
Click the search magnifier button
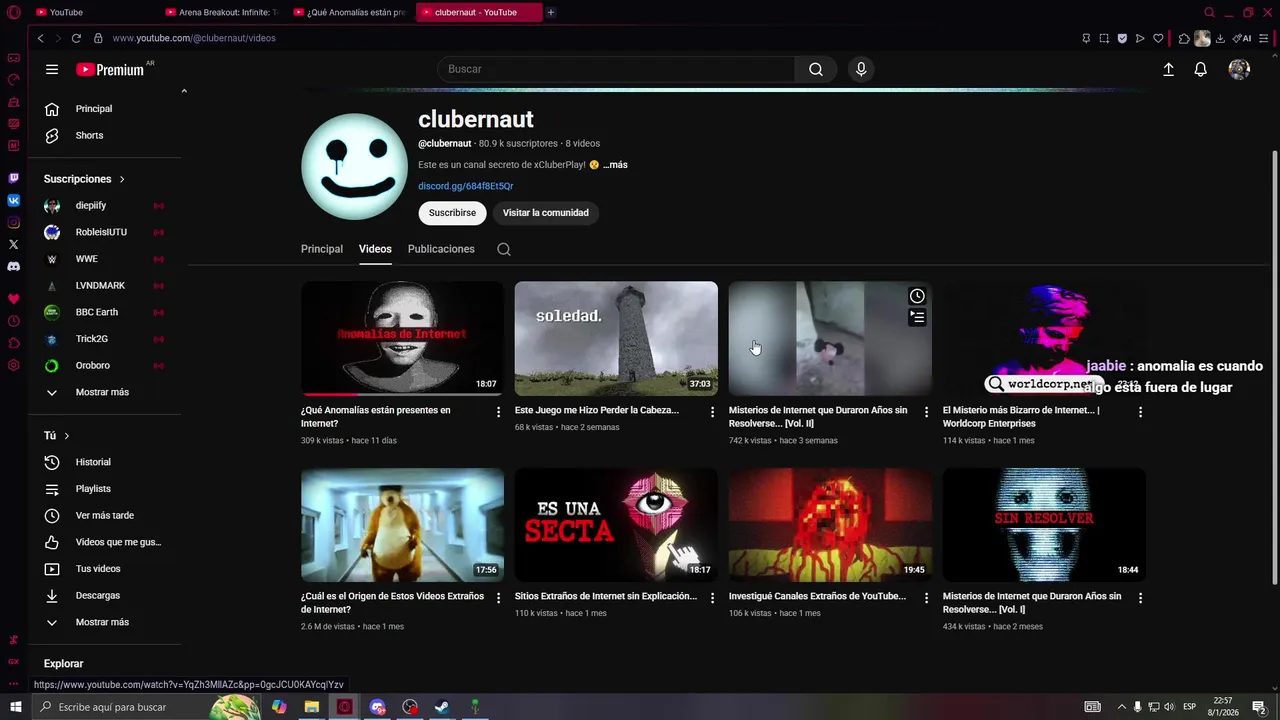coord(816,69)
